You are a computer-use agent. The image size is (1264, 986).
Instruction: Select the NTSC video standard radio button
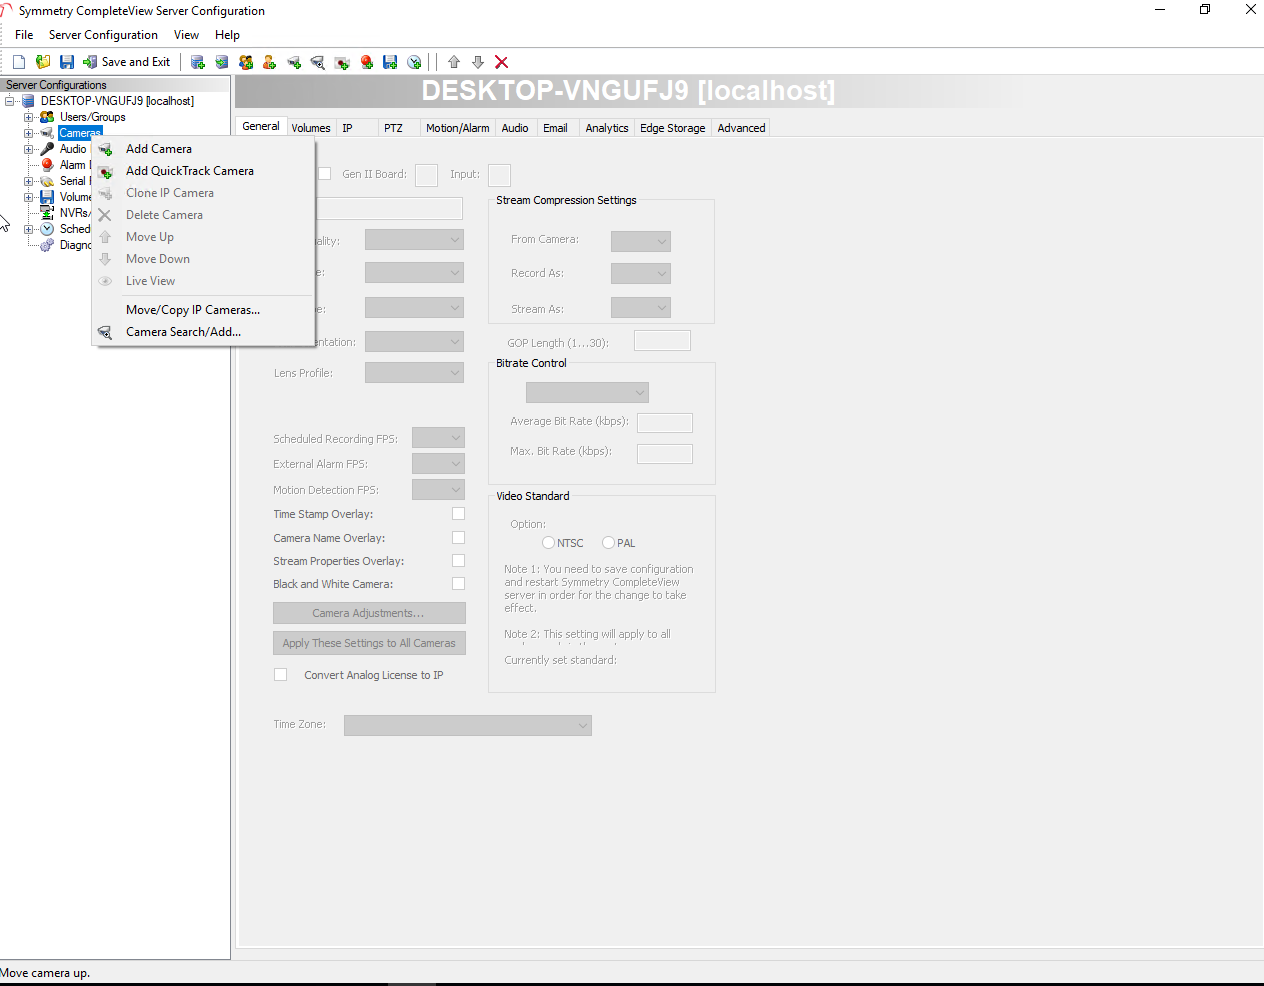point(548,543)
